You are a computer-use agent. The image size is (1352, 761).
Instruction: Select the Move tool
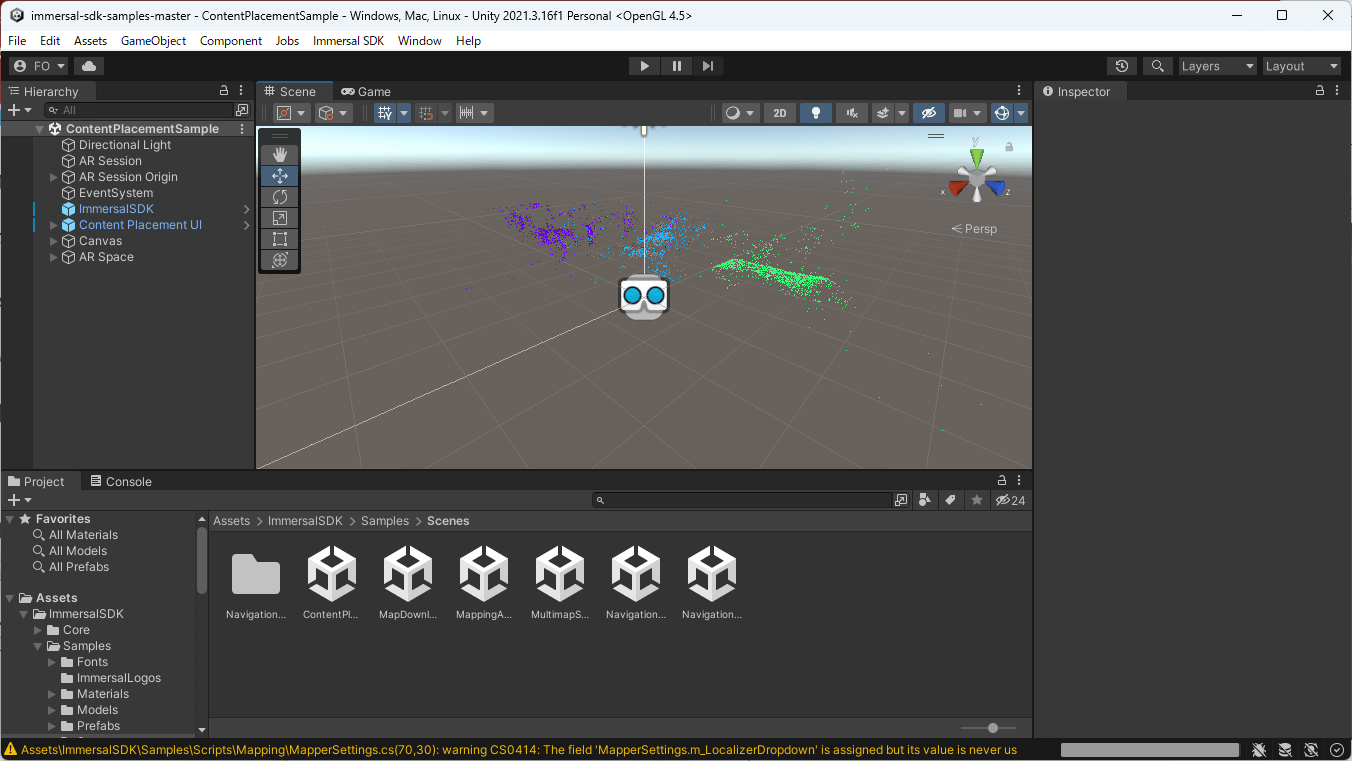[x=280, y=175]
